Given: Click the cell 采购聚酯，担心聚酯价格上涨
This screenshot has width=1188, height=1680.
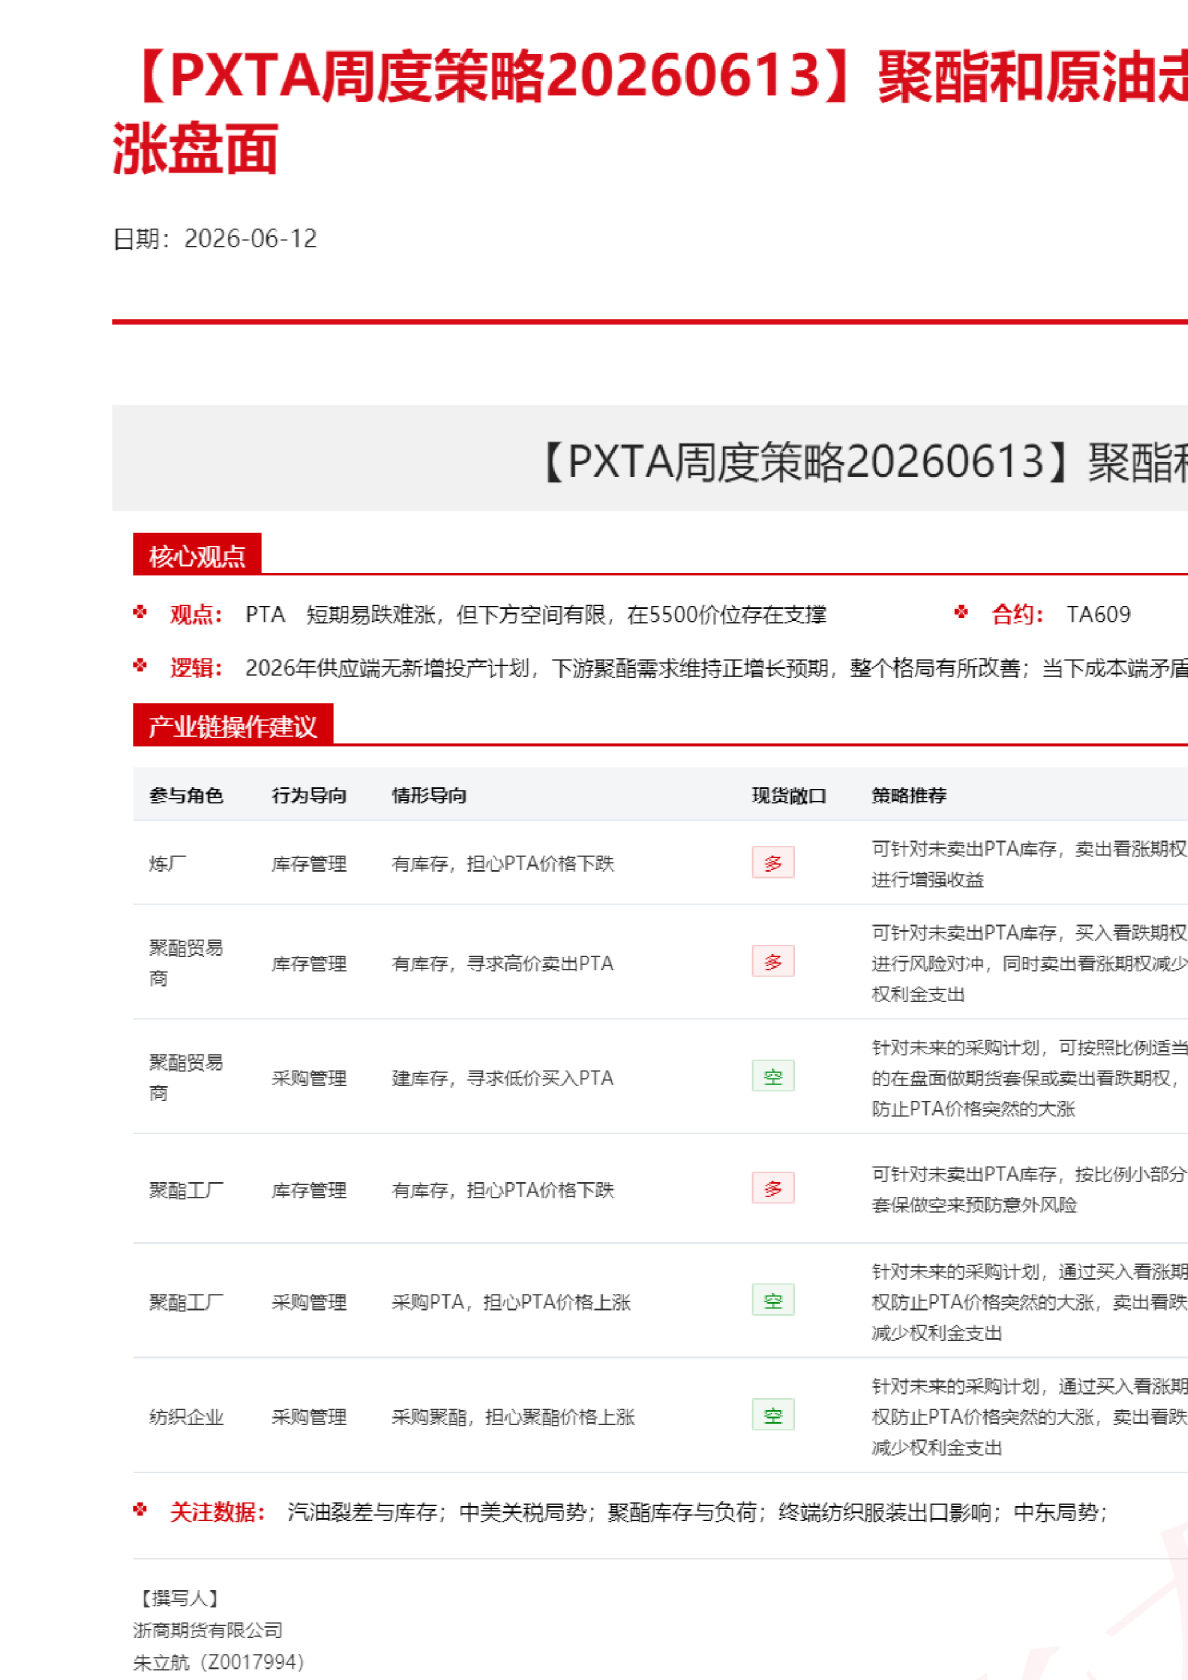Looking at the screenshot, I should click(513, 1417).
